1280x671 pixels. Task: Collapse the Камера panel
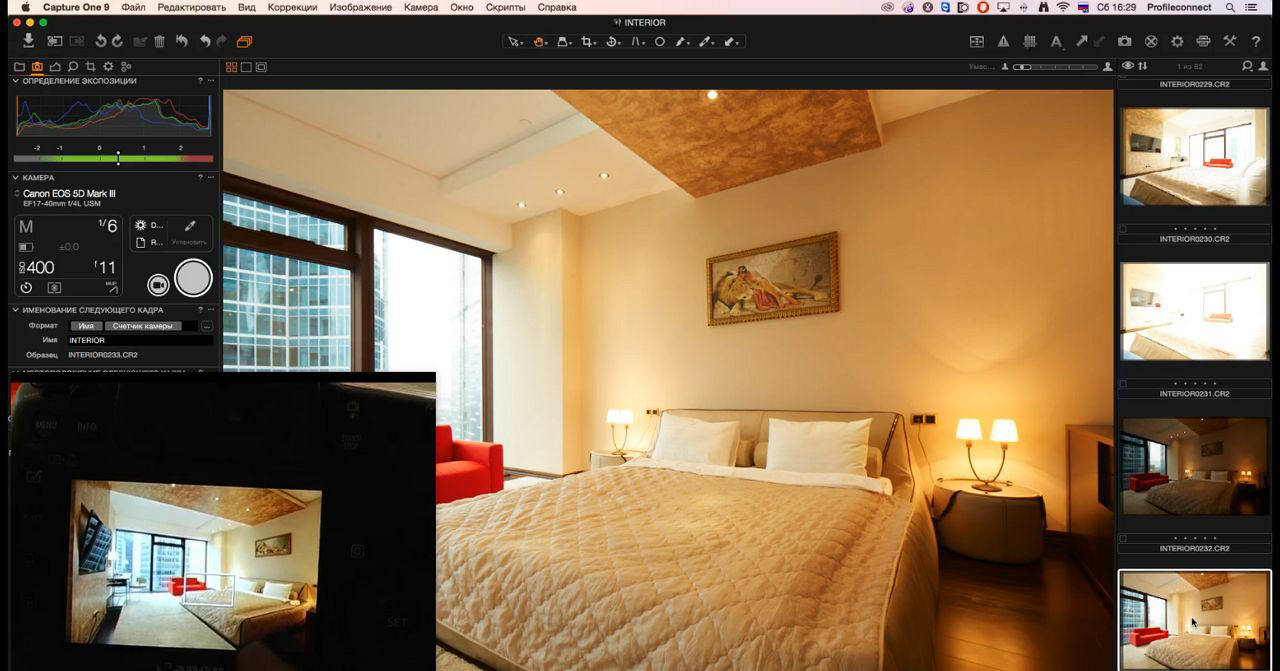[16, 178]
